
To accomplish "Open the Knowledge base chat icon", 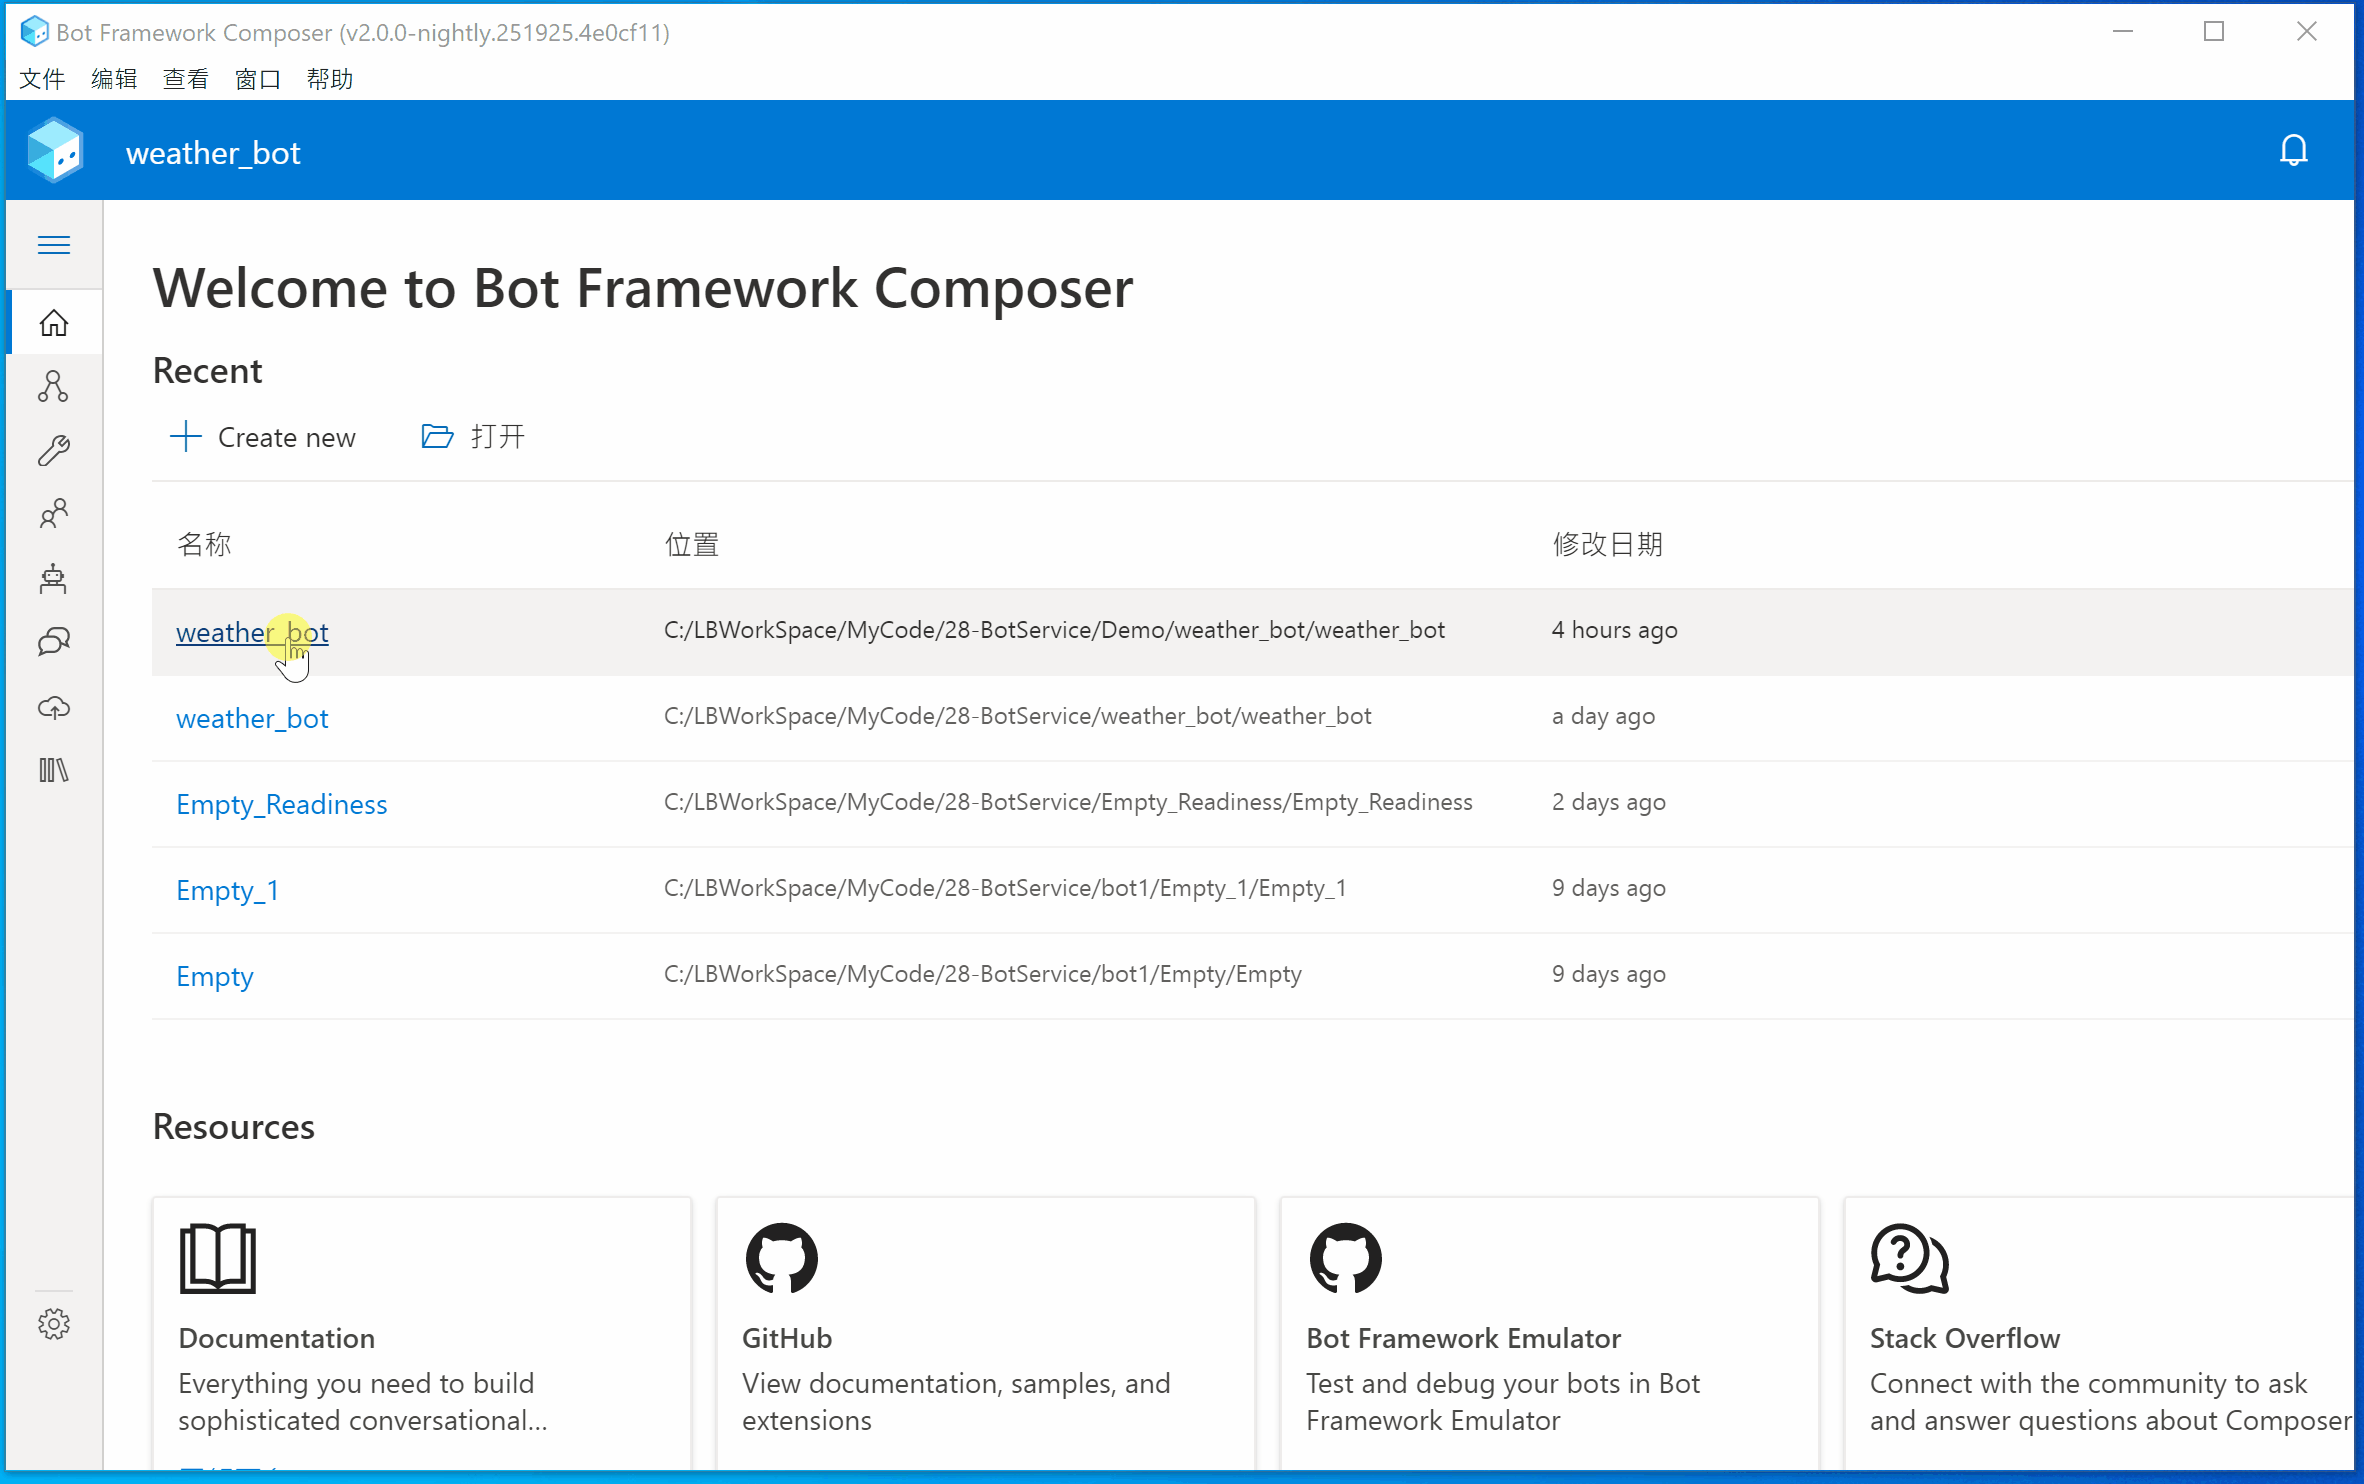I will coord(54,642).
